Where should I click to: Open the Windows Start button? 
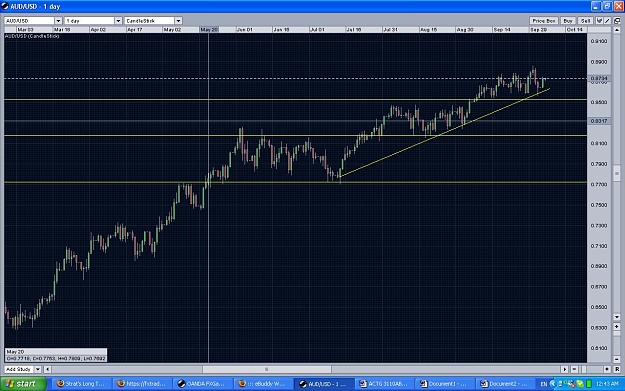(23, 384)
